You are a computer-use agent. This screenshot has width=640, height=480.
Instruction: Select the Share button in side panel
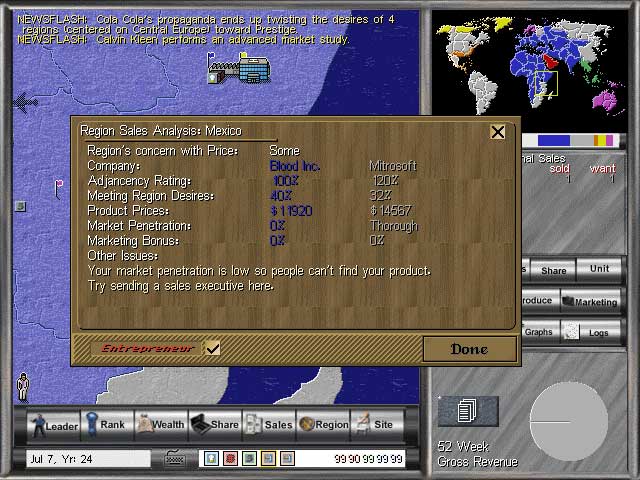tap(553, 269)
